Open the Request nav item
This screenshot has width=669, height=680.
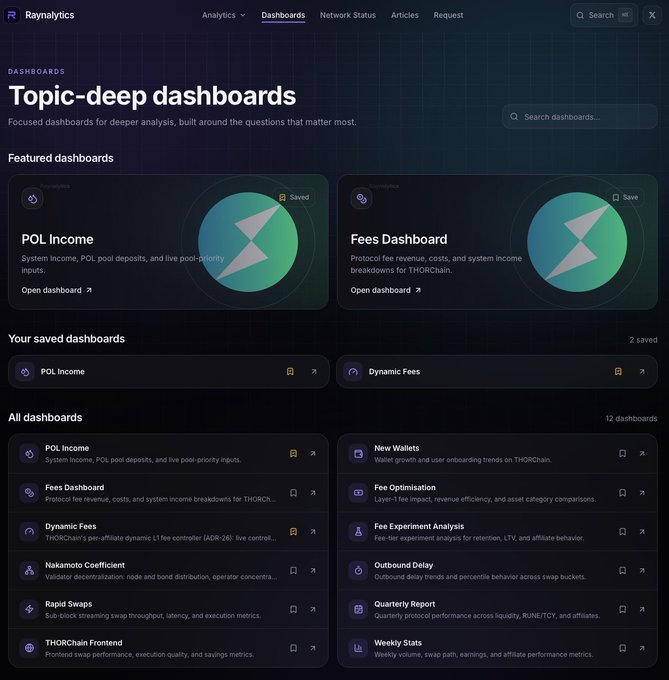448,15
